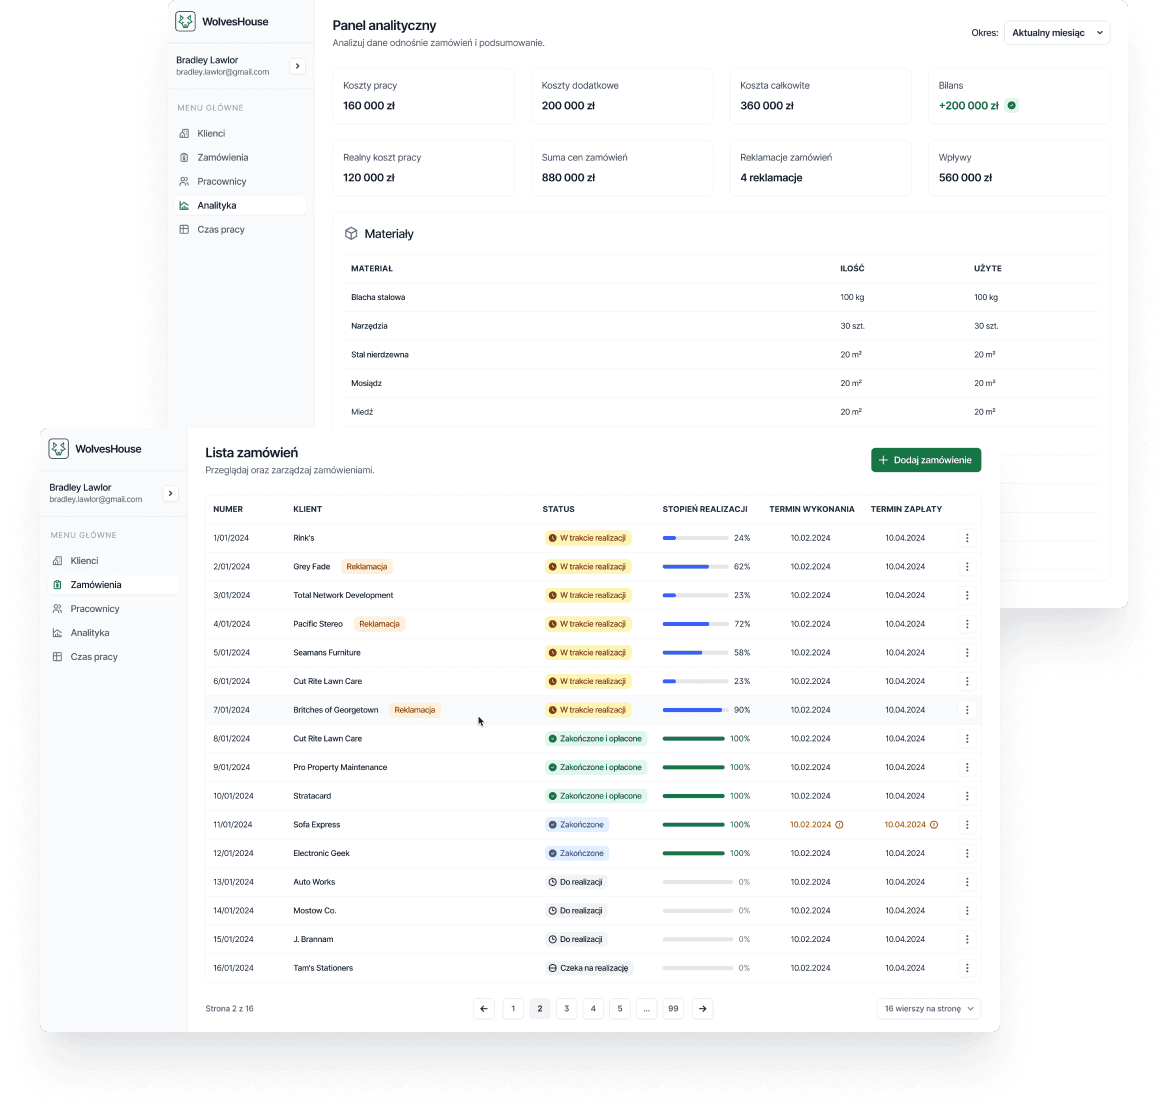Expand Bradley Lawlor account chevron in analytics window

(x=297, y=66)
